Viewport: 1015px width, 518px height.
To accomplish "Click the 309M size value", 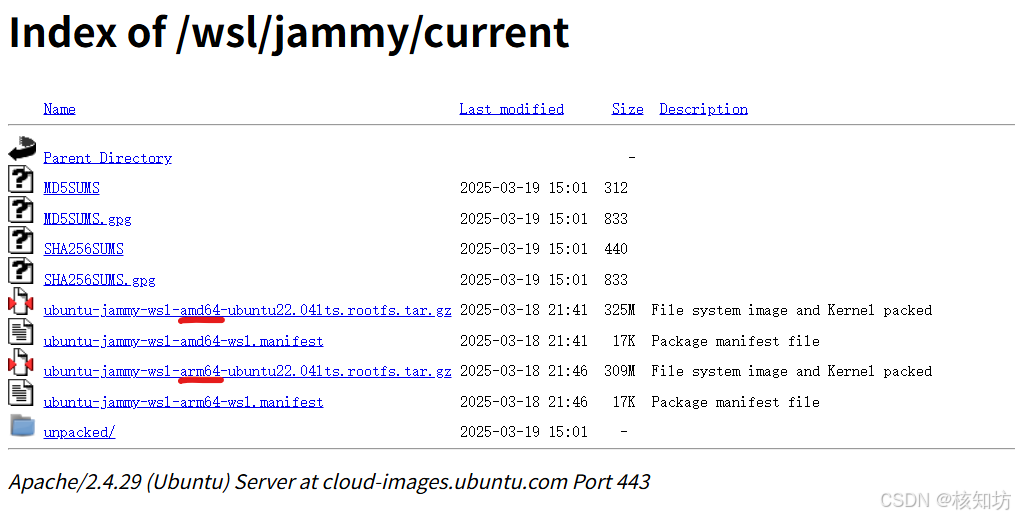I will [x=619, y=371].
